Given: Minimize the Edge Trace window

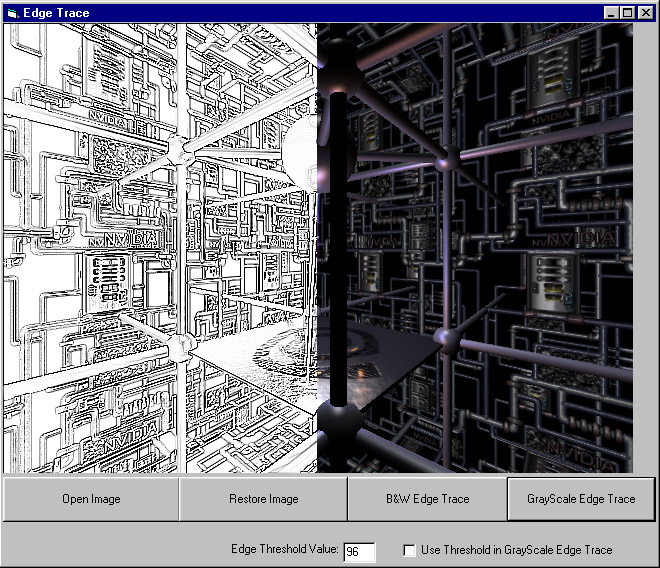Looking at the screenshot, I should (x=611, y=13).
